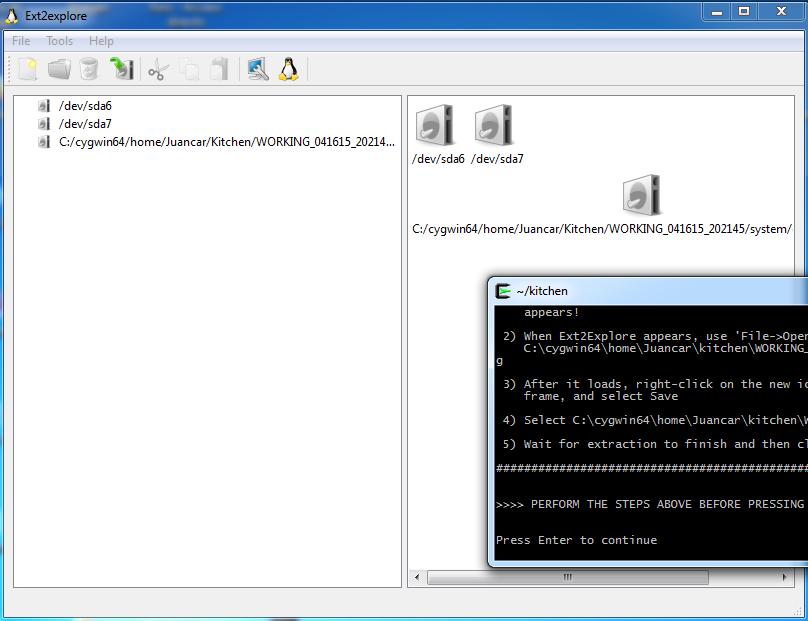The height and width of the screenshot is (621, 808).
Task: Select /dev/sda7 in the tree
Action: (85, 124)
